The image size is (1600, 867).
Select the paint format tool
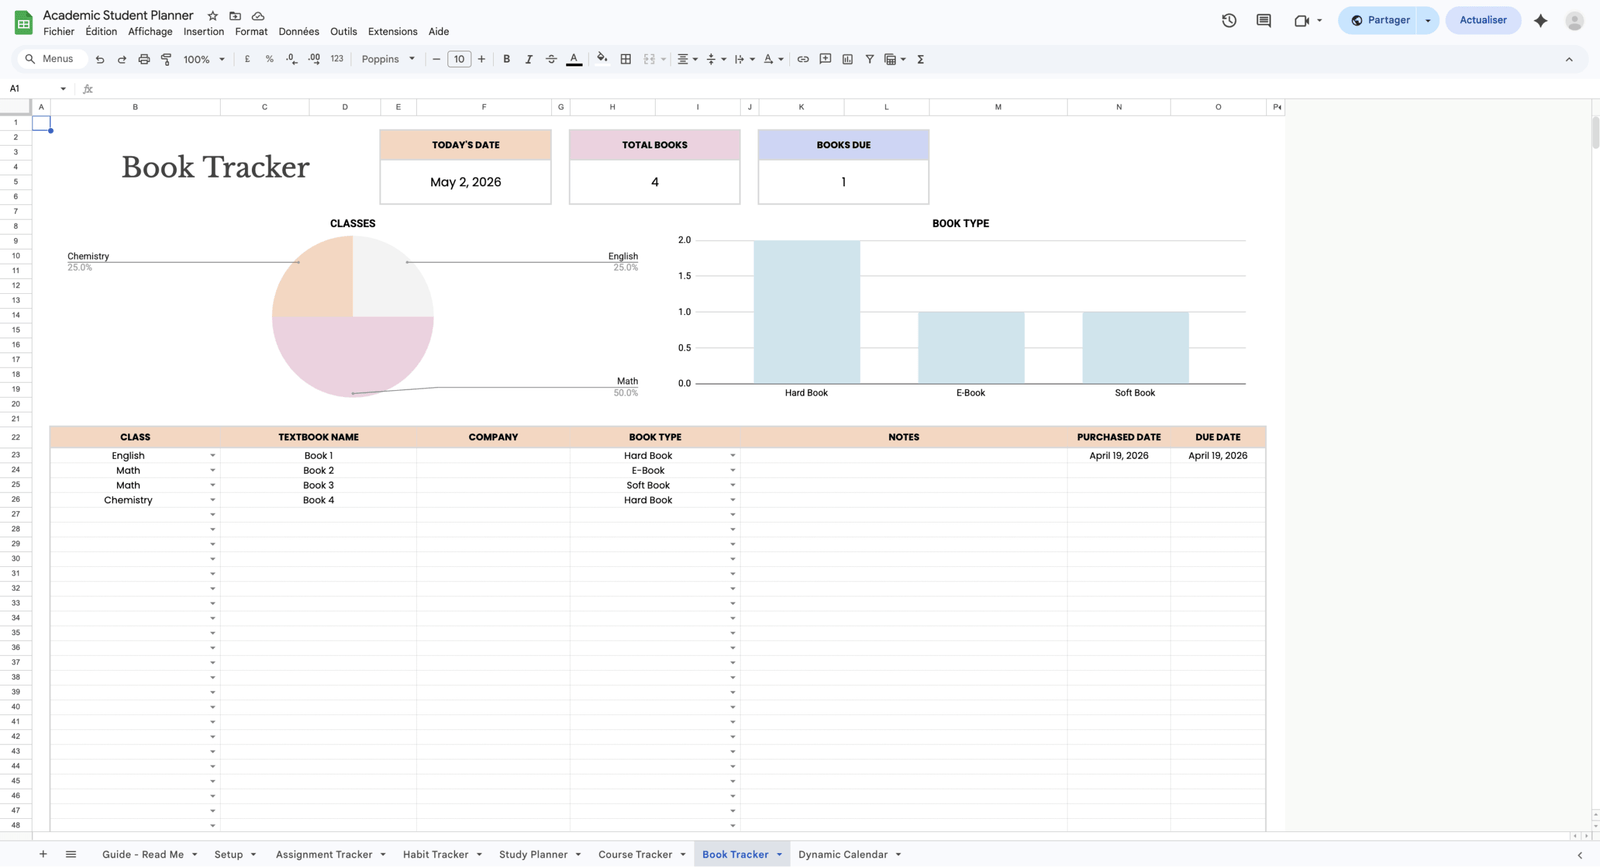[x=166, y=60]
